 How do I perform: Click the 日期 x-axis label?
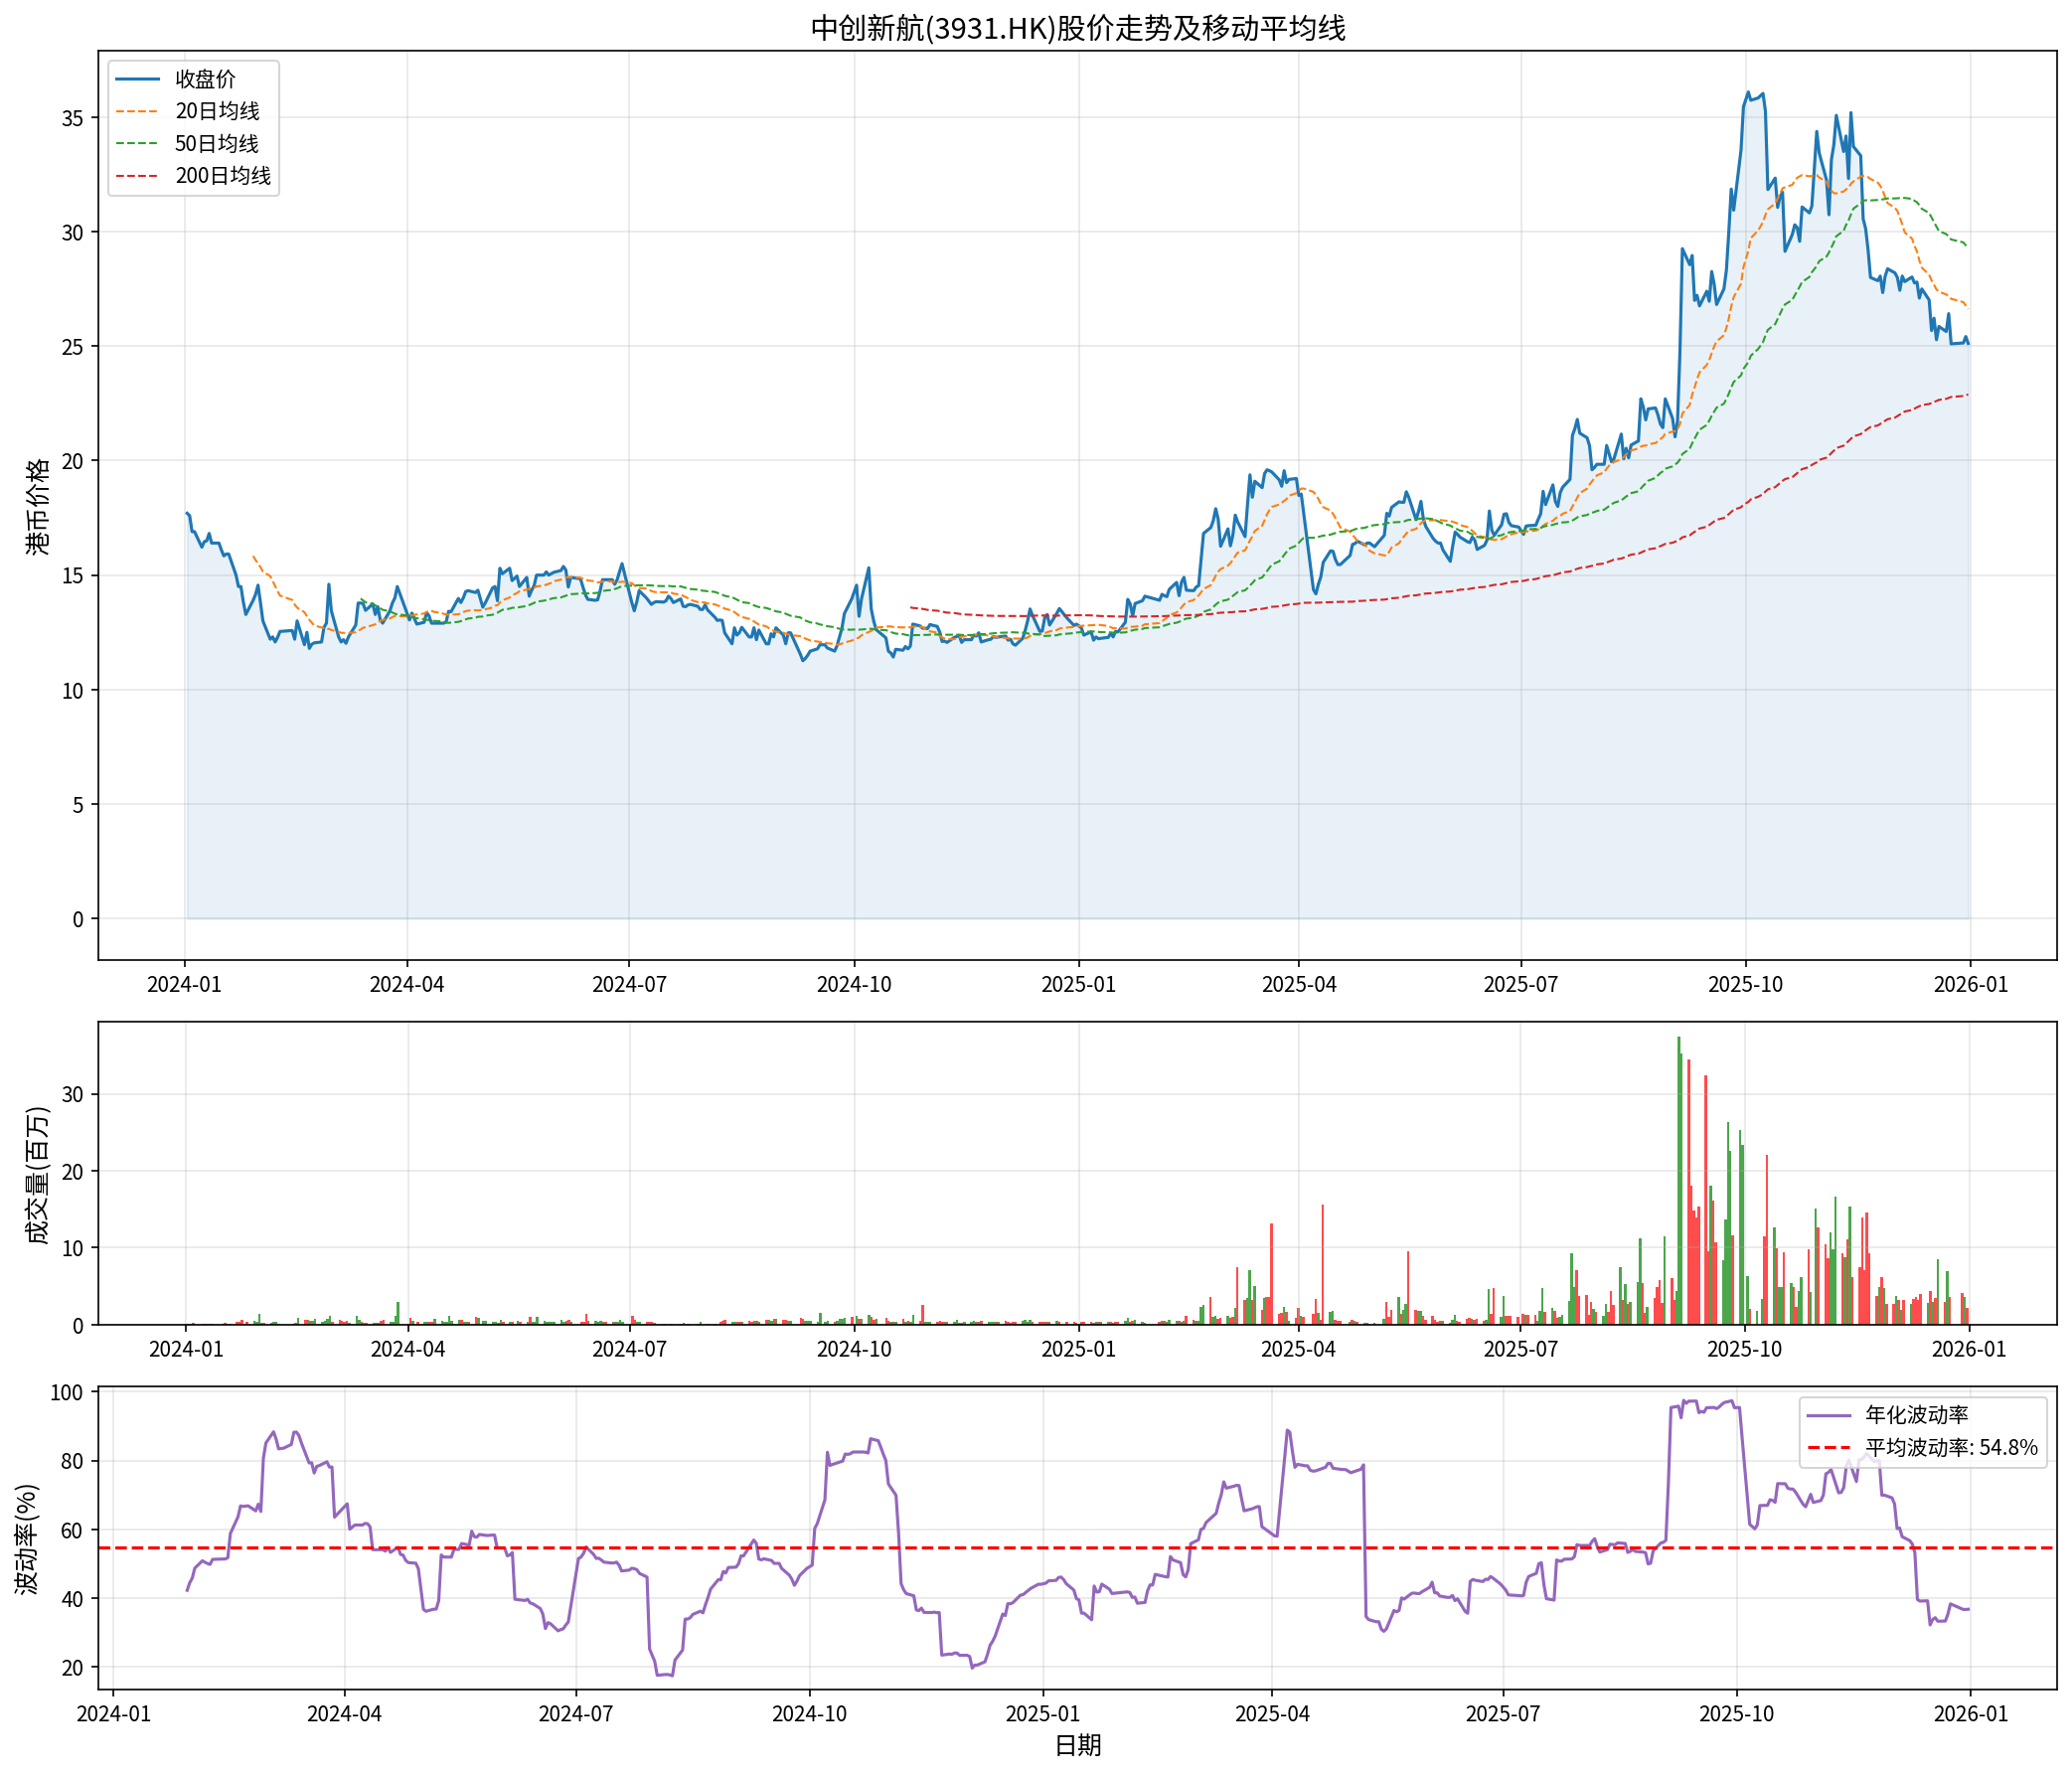tap(1077, 1745)
